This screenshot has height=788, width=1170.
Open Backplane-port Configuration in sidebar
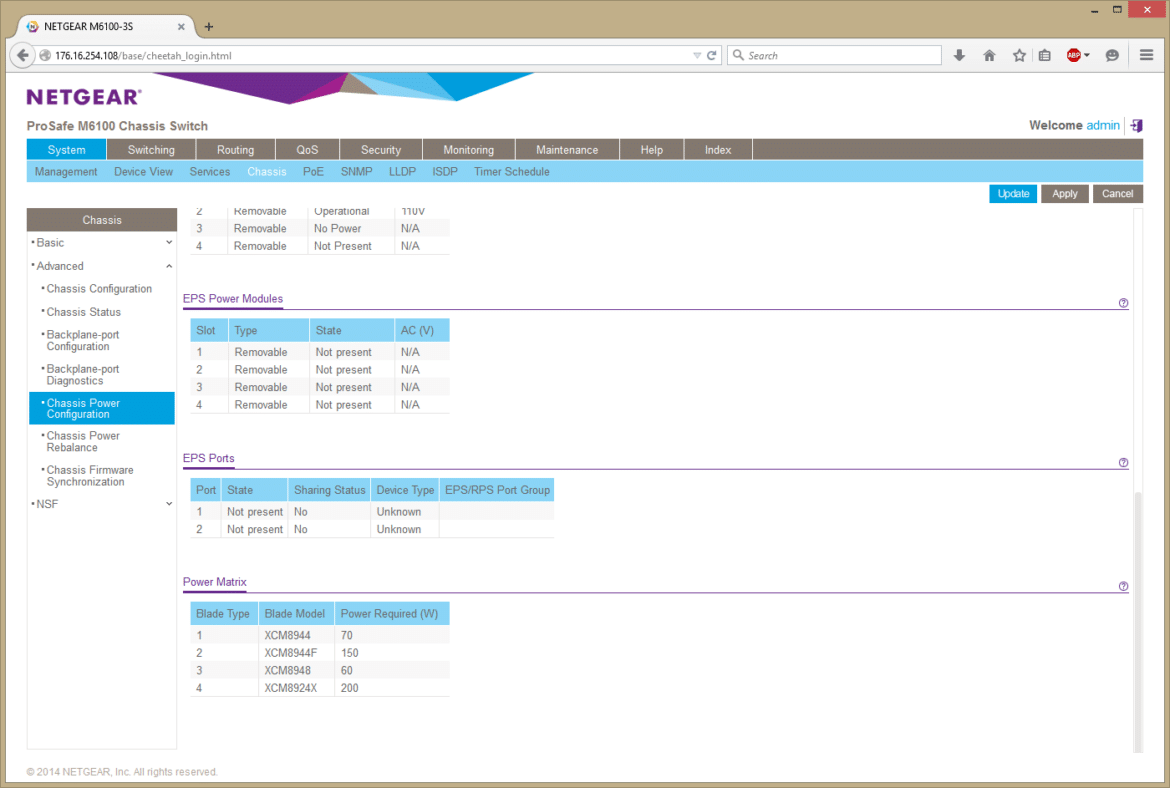click(83, 340)
